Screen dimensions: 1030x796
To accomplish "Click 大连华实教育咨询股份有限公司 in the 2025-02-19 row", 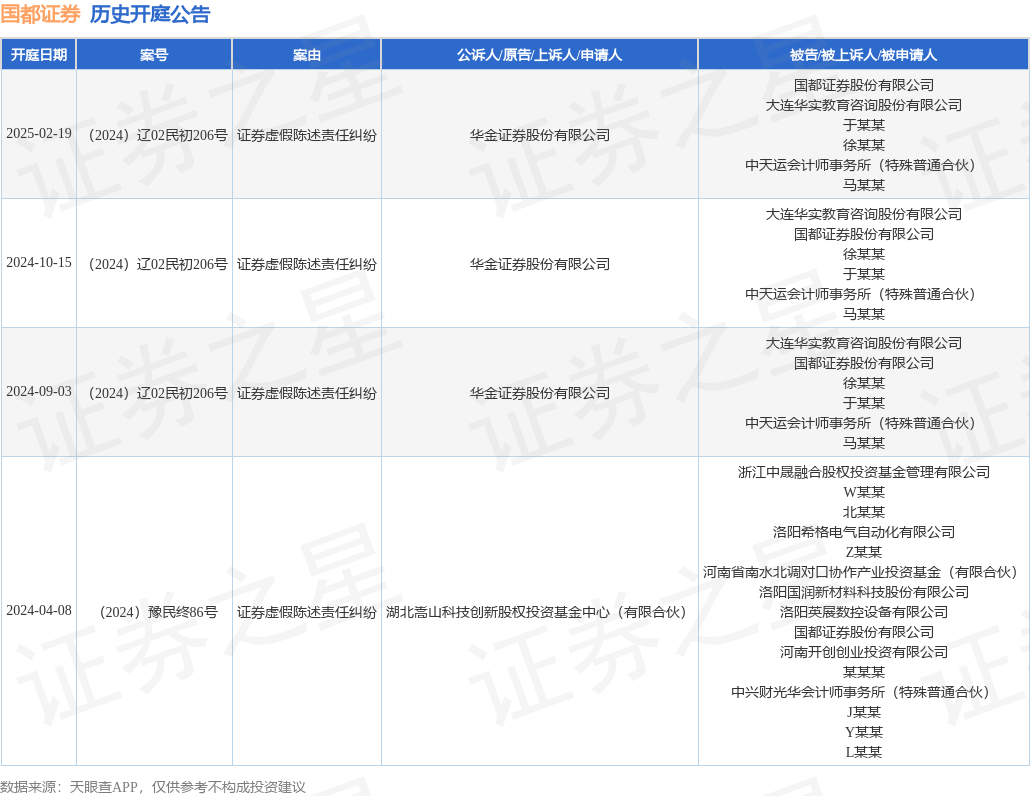I will point(864,105).
